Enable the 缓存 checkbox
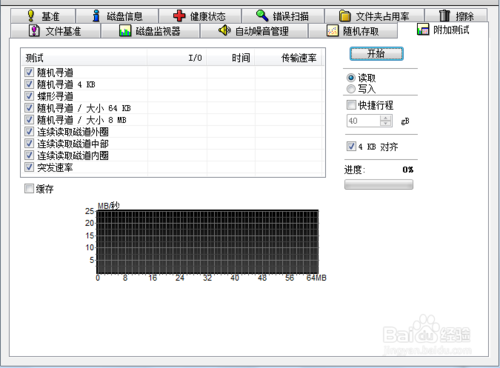The height and width of the screenshot is (368, 500). coord(29,188)
